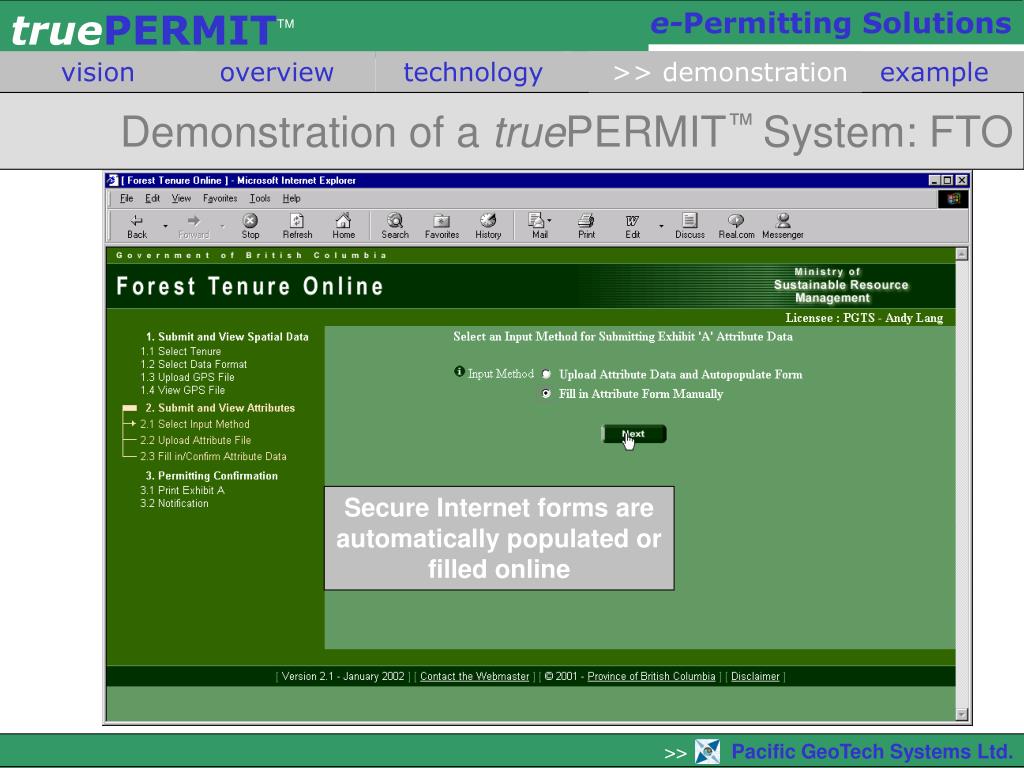The image size is (1024, 768).
Task: Open the Help menu
Action: 291,199
